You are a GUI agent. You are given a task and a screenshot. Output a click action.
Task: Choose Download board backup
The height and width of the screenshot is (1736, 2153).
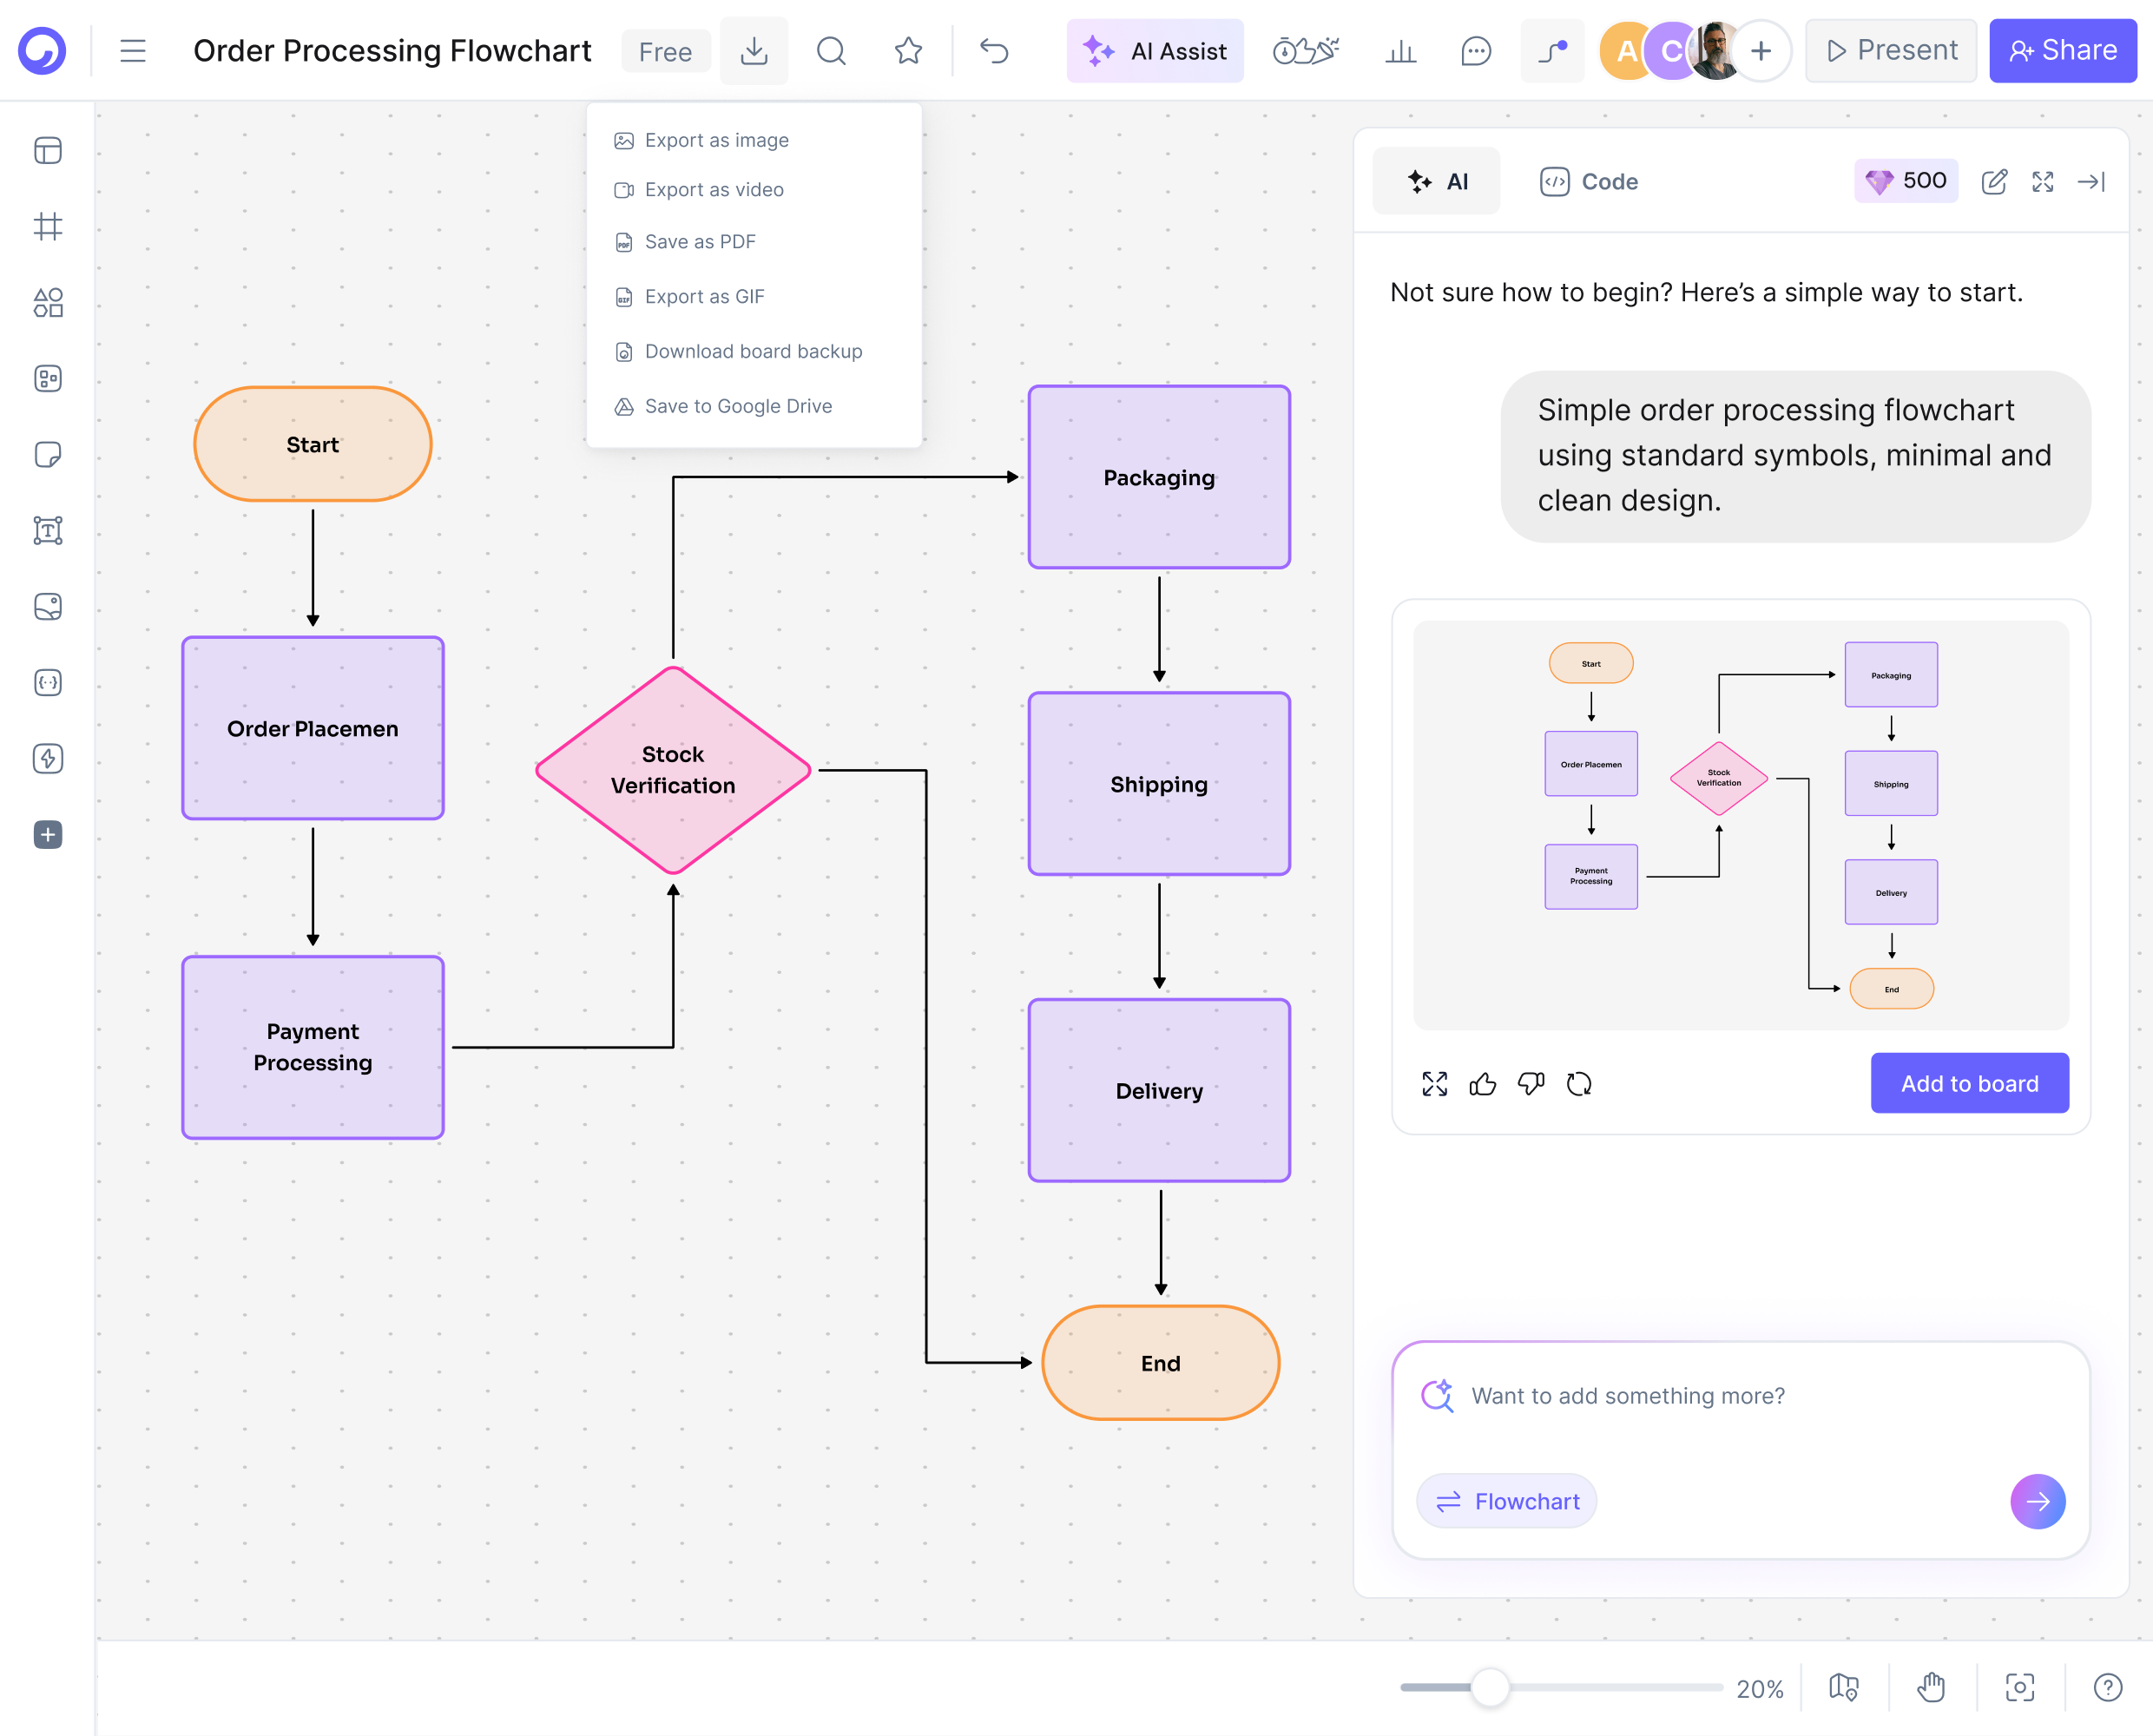click(754, 352)
